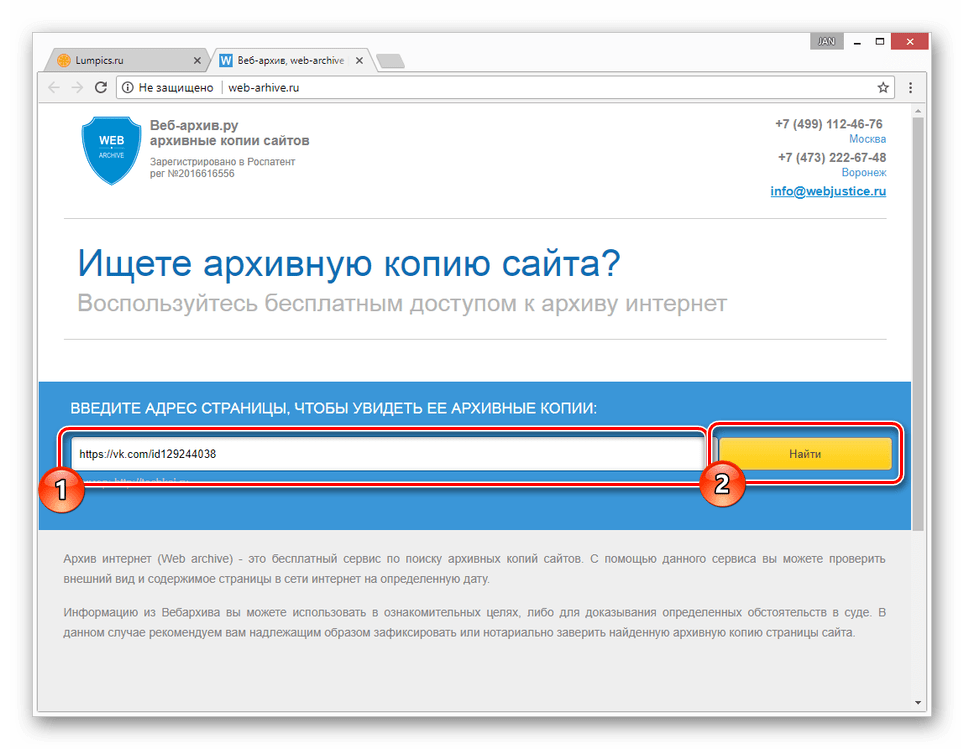
Task: Close the Lumpics.ru tab
Action: (197, 61)
